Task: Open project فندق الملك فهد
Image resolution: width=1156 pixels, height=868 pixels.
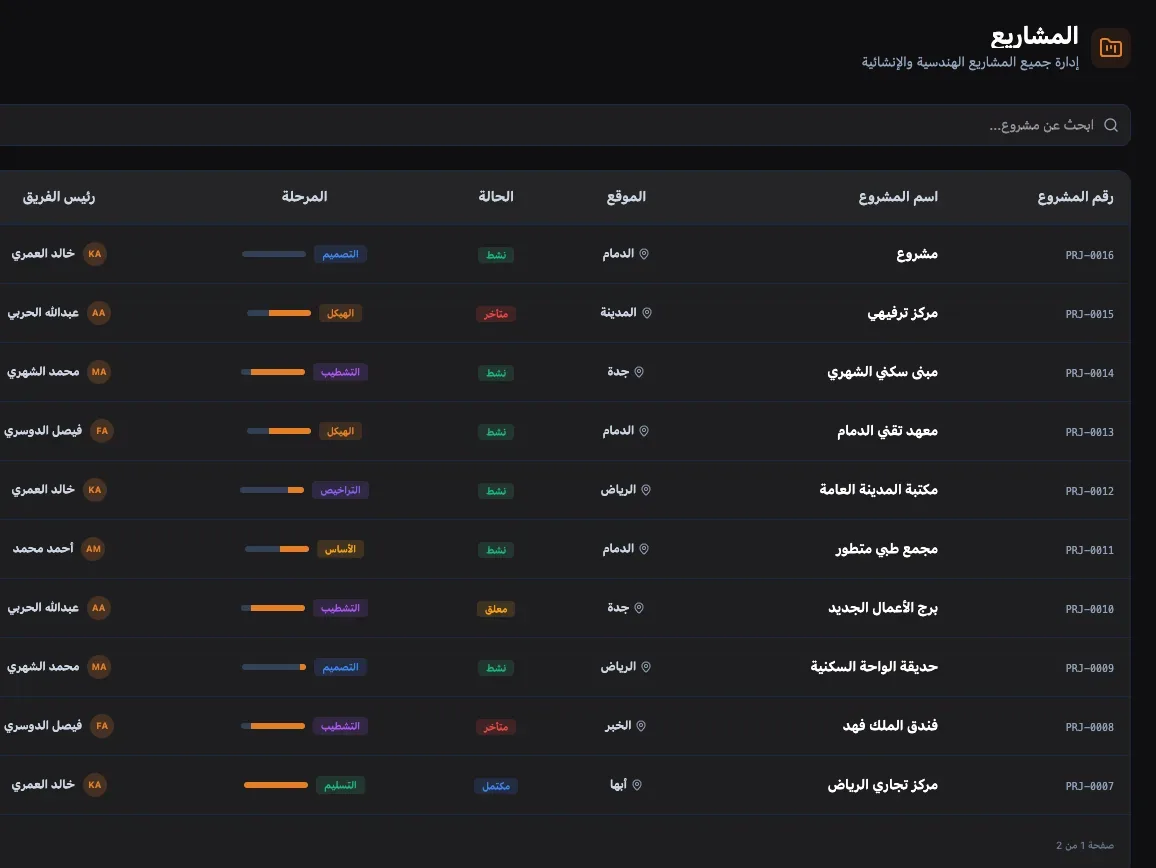Action: 891,726
